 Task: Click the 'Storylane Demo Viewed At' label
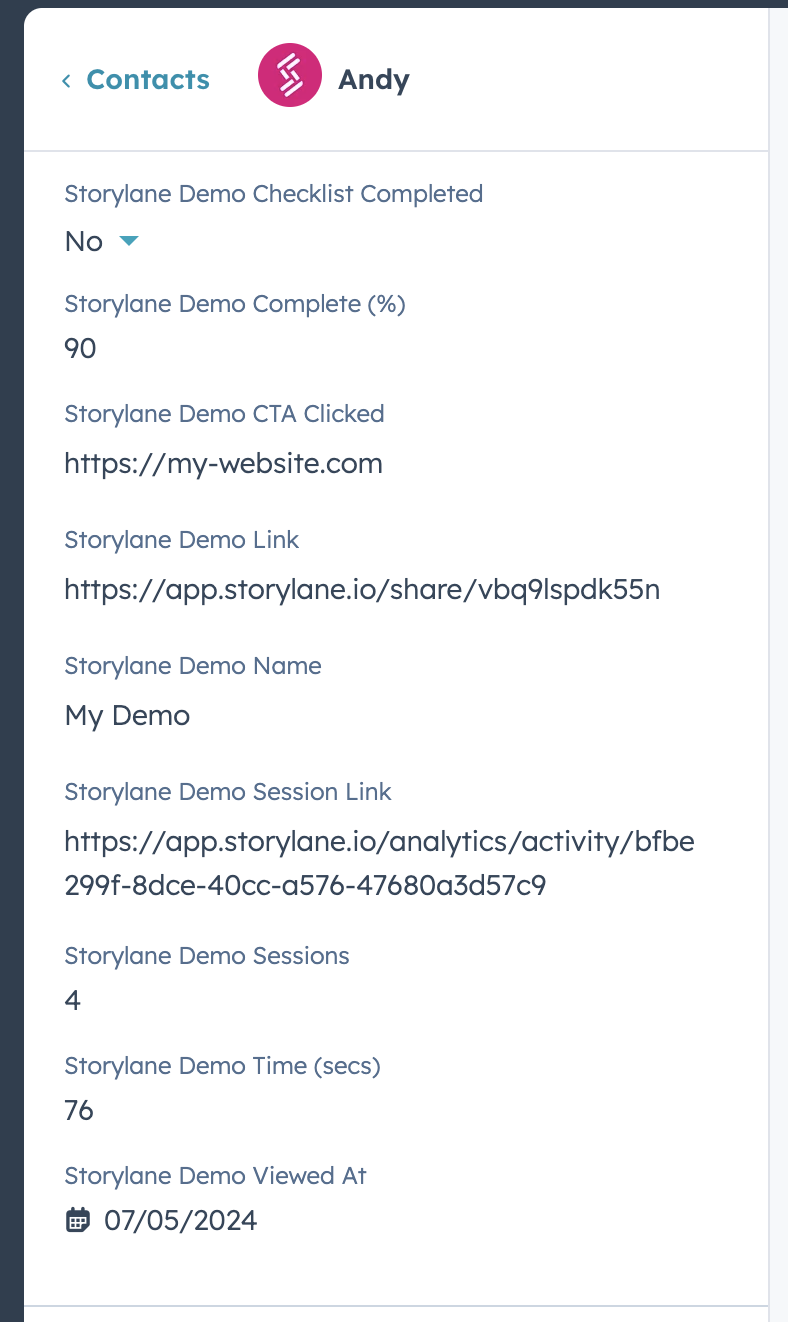(215, 1176)
